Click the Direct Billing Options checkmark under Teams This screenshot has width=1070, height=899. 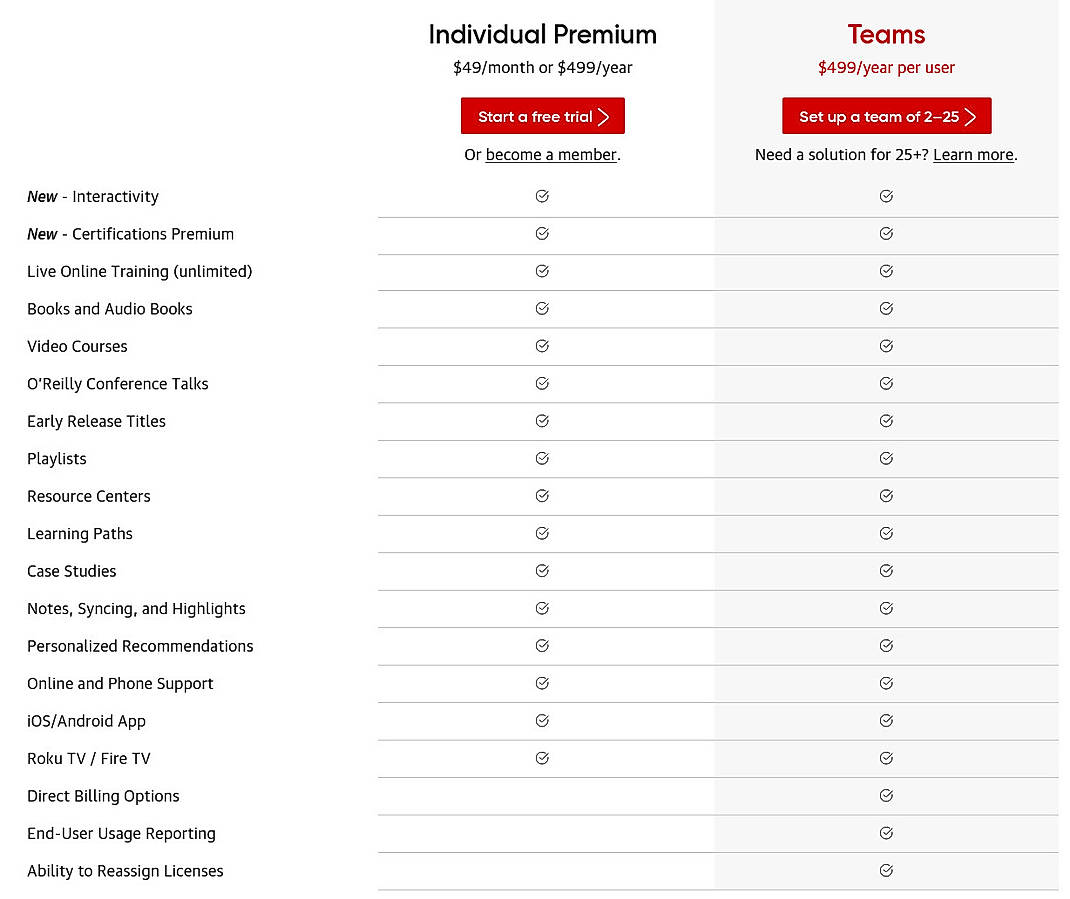[x=886, y=796]
